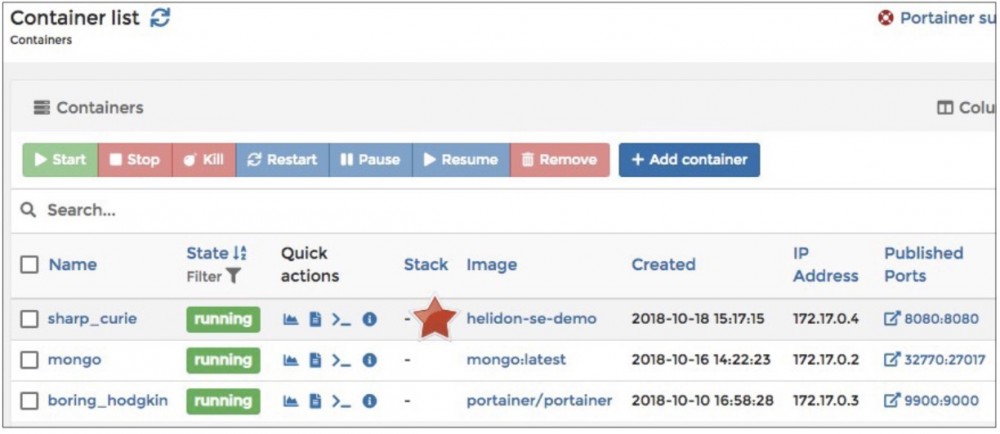Toggle the select-all checkbox beside Name
1000x434 pixels.
pyautogui.click(x=30, y=265)
